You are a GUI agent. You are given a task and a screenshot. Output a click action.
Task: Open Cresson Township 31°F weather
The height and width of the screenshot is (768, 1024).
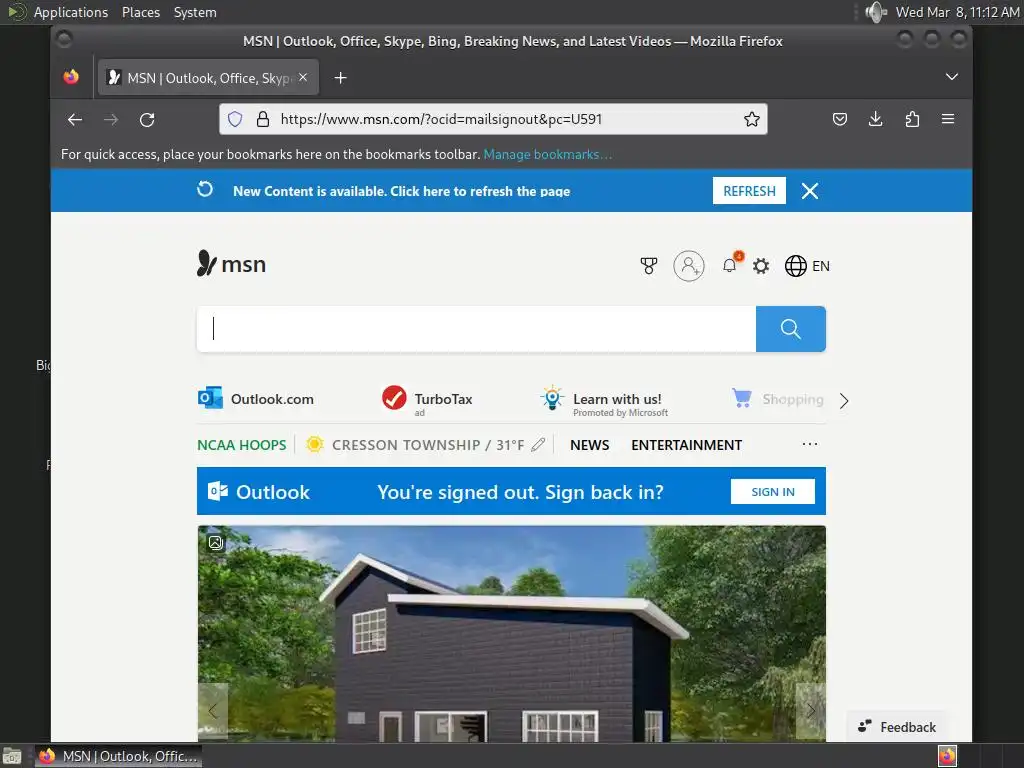coord(415,445)
